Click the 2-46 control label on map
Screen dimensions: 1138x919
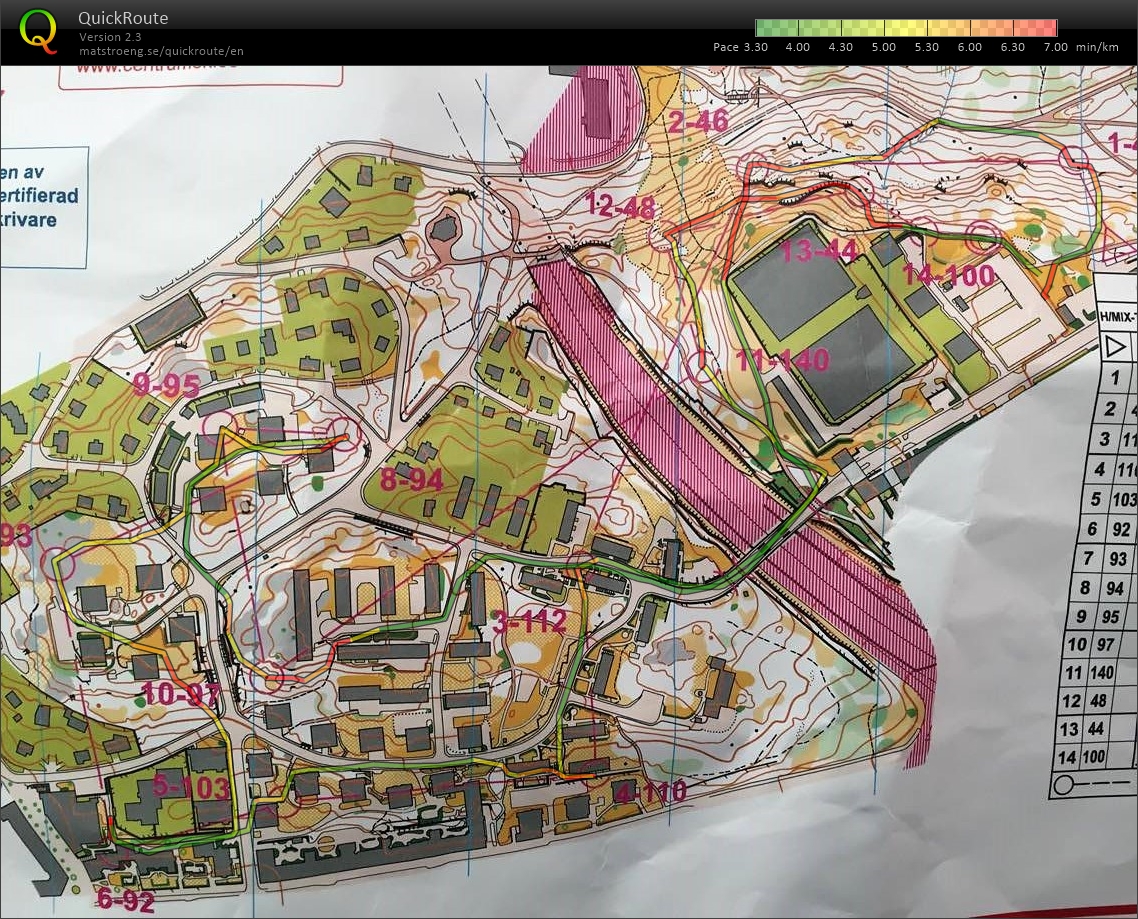697,121
